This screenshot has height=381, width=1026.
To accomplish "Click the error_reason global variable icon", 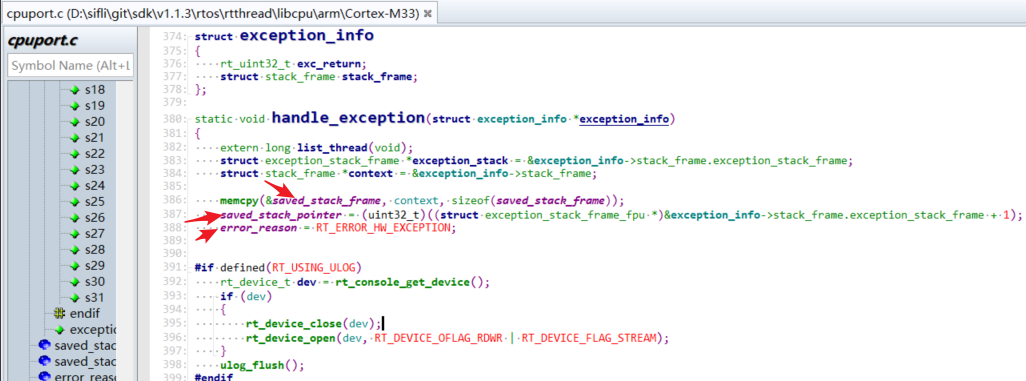I will pyautogui.click(x=44, y=377).
